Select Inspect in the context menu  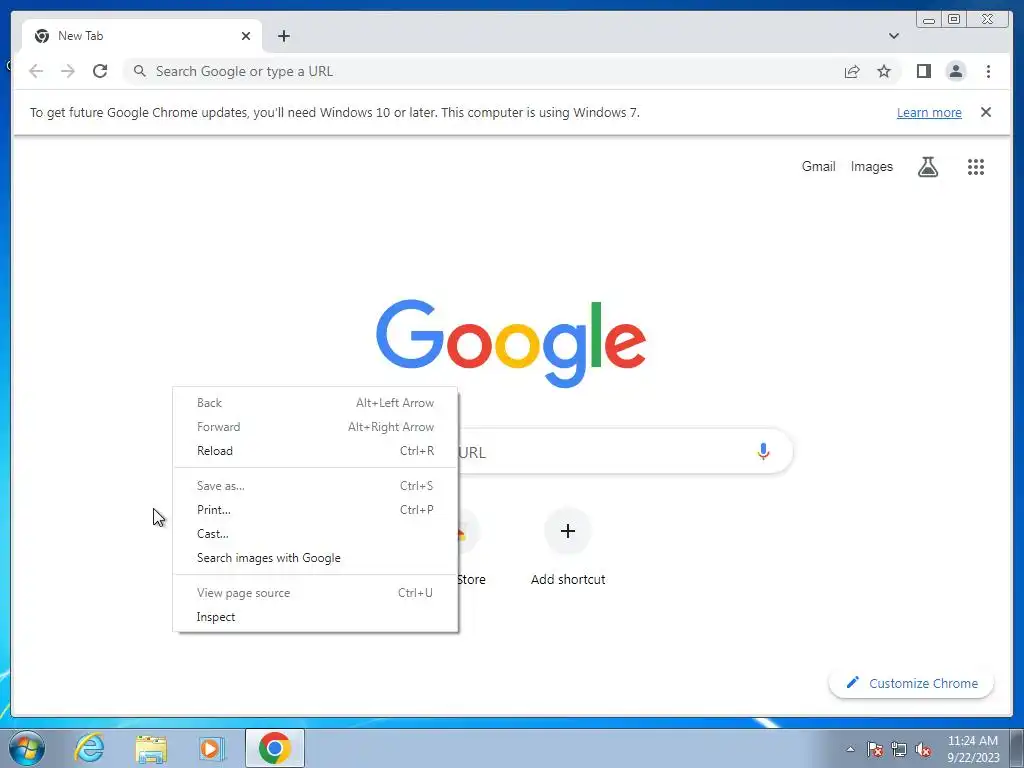click(315, 616)
